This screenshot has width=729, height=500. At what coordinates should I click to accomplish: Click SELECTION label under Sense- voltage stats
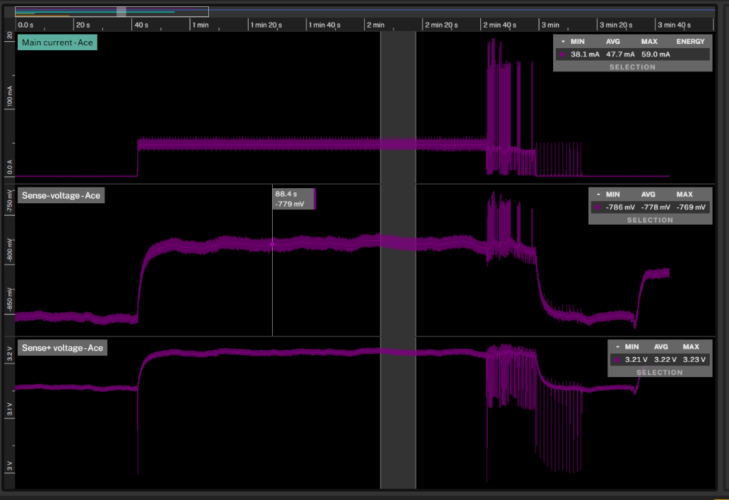pos(649,219)
